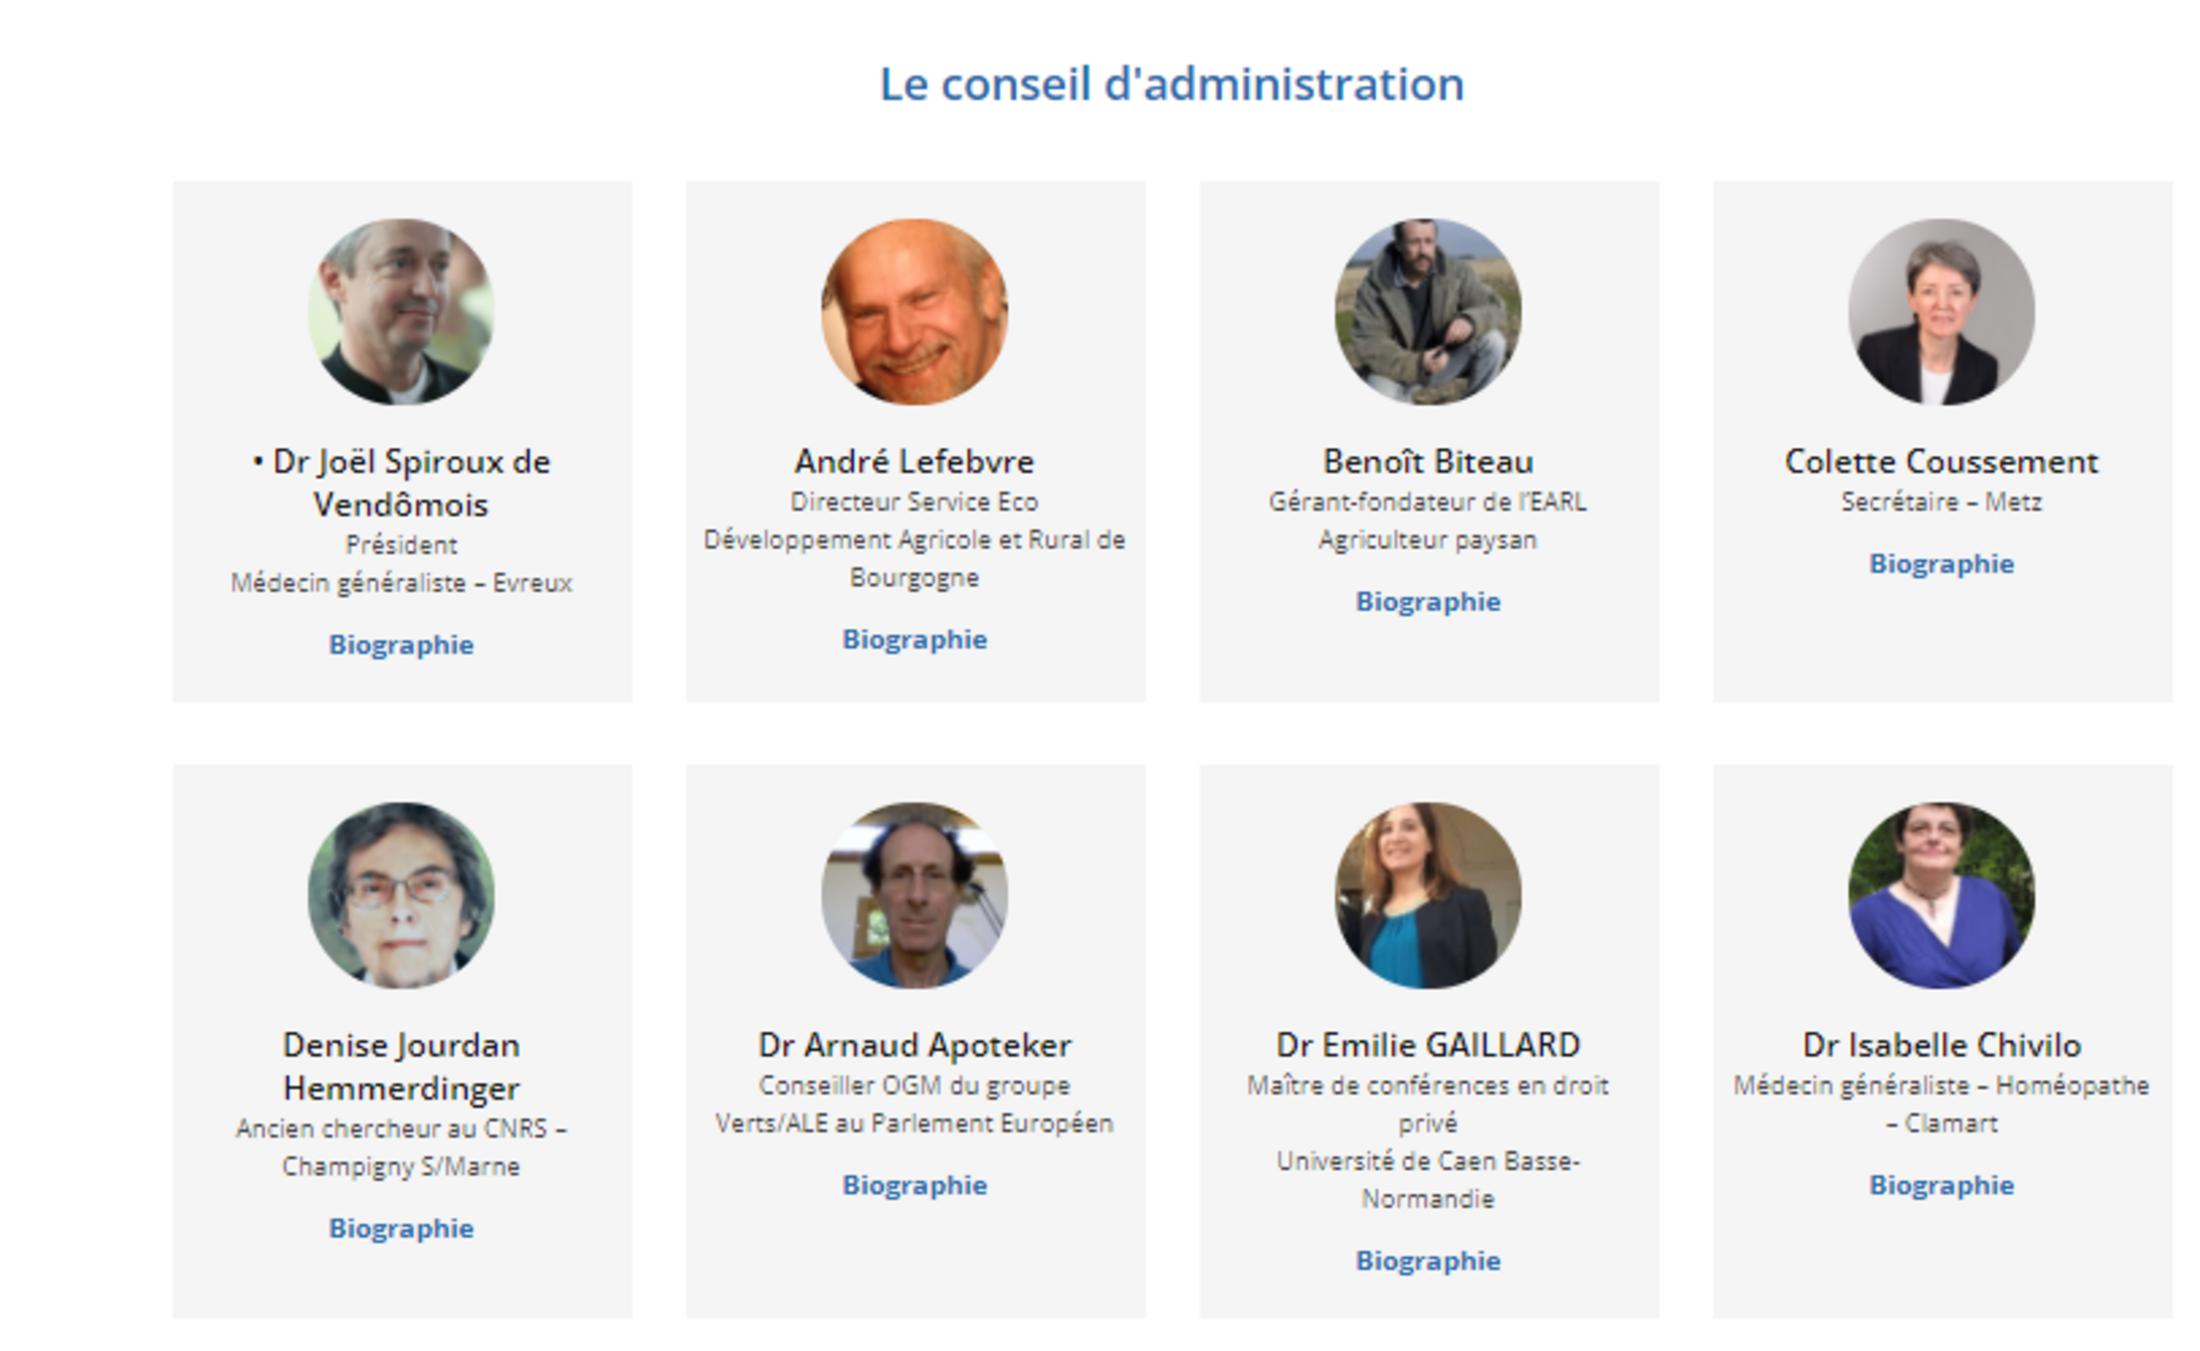Viewport: 2200px width, 1351px height.
Task: Click the portrait above Colette Coussement's name
Action: coord(1941,312)
